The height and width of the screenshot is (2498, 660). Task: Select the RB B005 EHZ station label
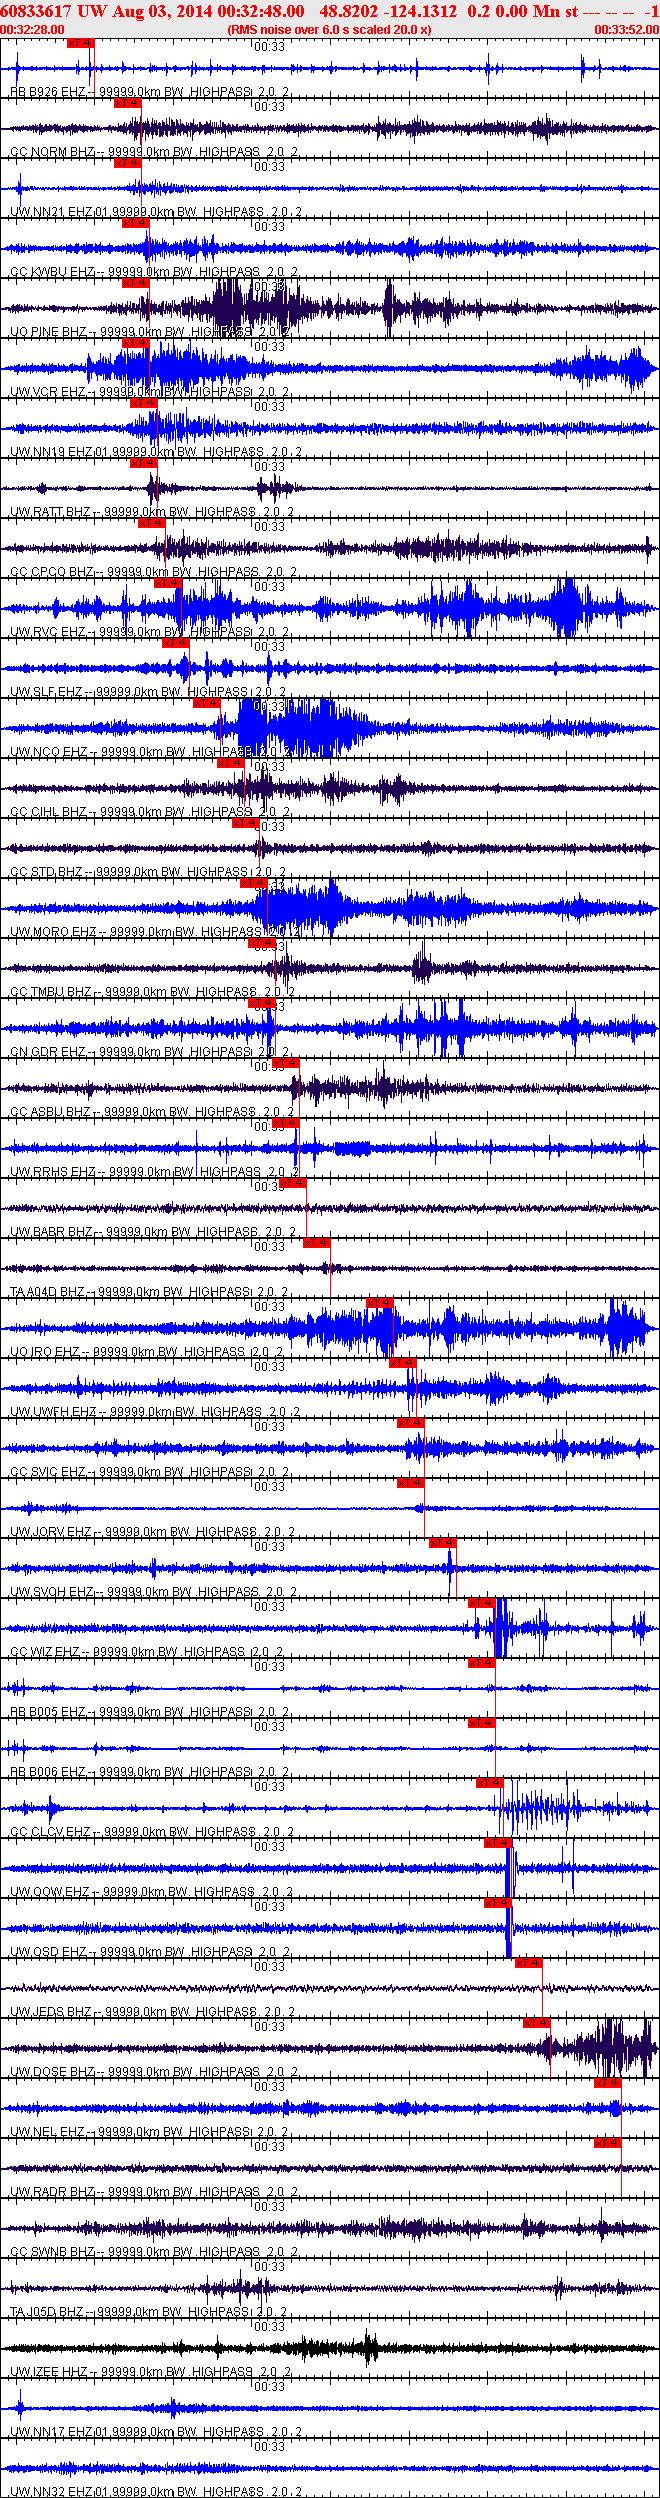pyautogui.click(x=150, y=1712)
